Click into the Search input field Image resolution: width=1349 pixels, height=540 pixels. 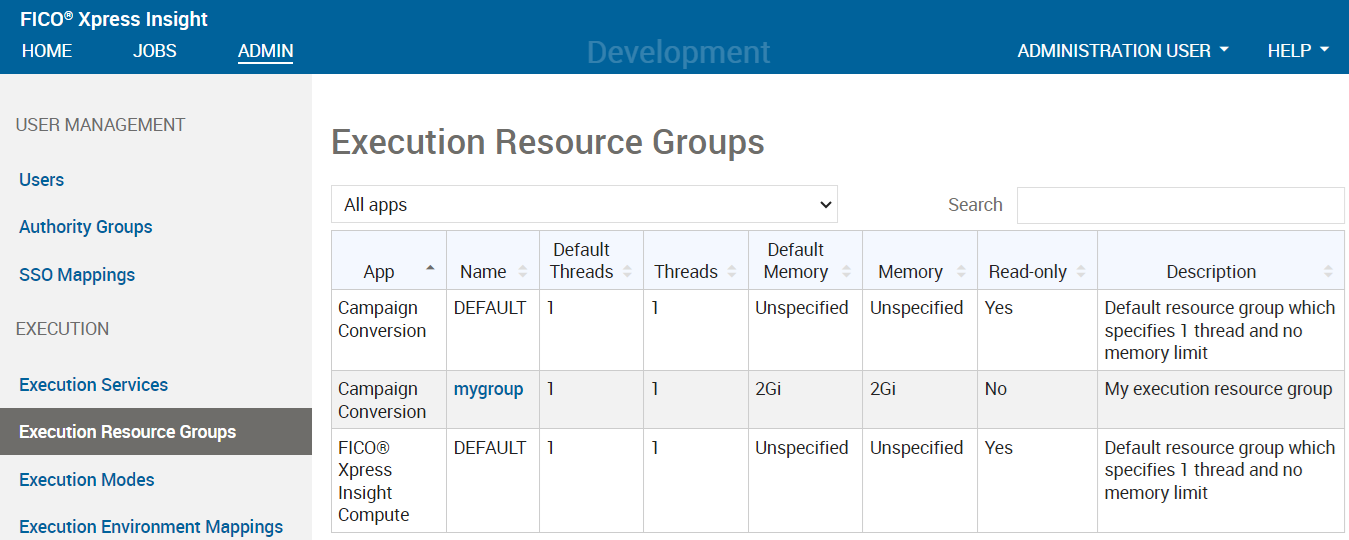1180,205
